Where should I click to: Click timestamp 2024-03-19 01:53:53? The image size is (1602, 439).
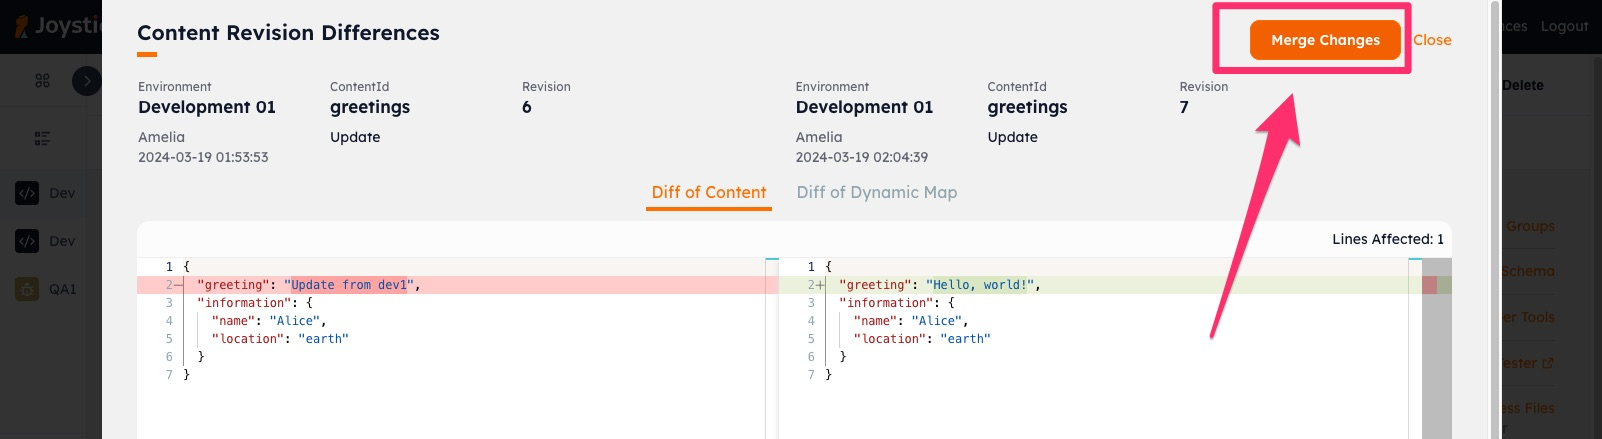pyautogui.click(x=203, y=157)
